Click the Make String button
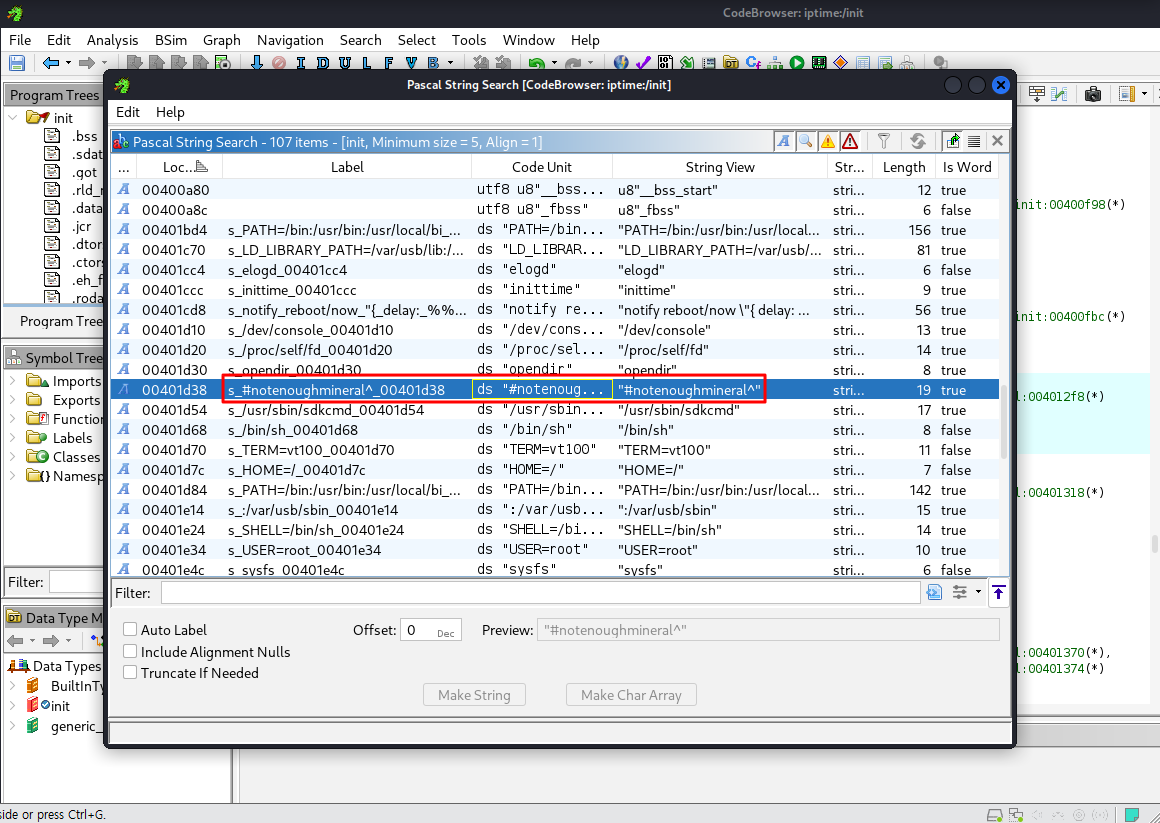1160x823 pixels. 474,695
